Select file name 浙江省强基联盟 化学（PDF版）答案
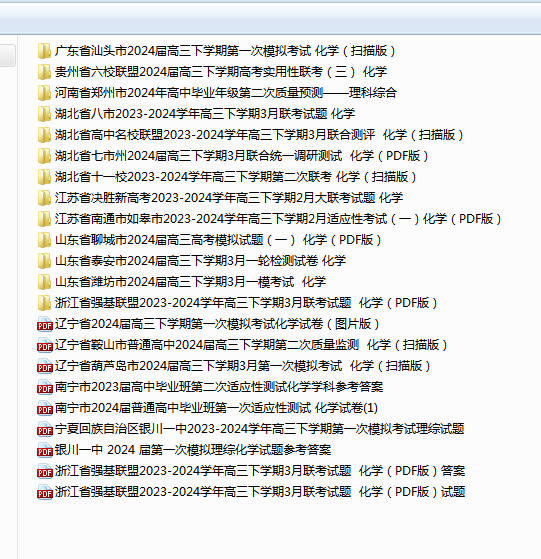Image resolution: width=541 pixels, height=559 pixels. click(x=260, y=471)
